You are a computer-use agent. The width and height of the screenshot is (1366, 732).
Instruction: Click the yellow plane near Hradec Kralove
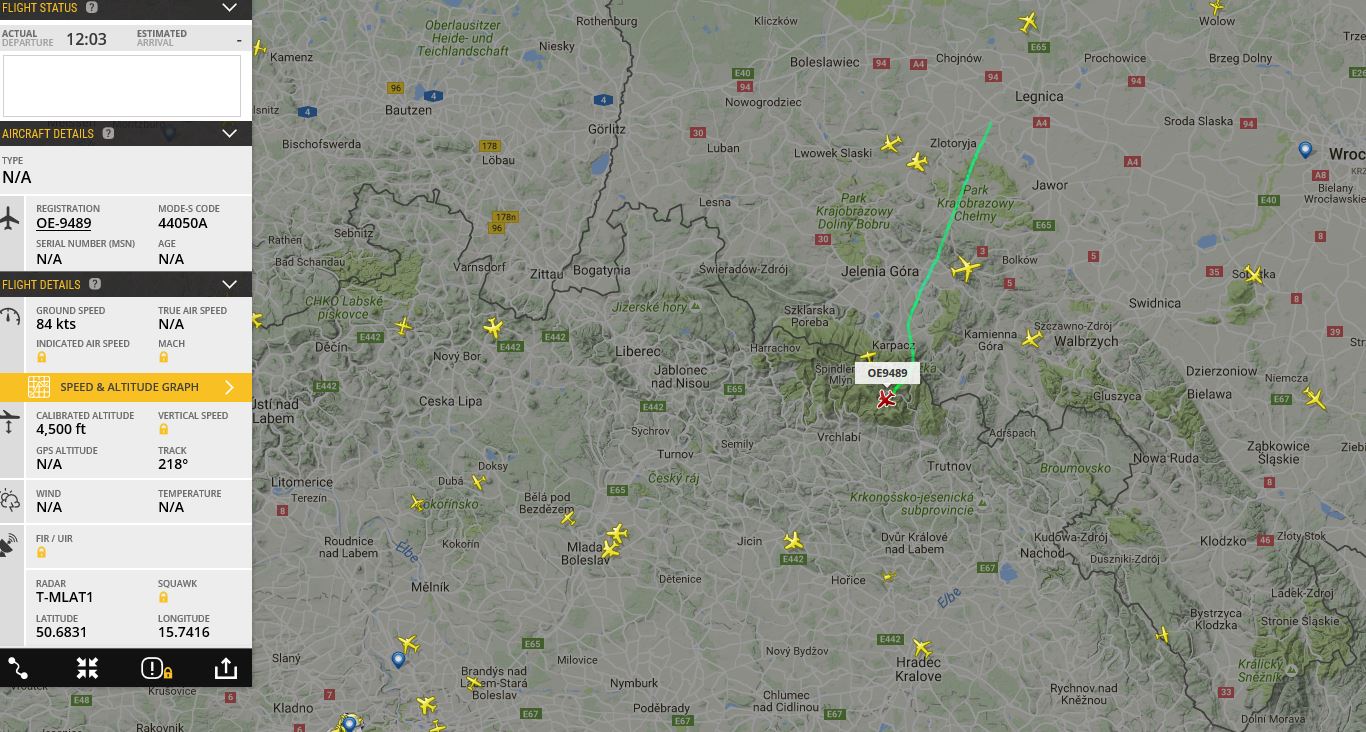(x=921, y=648)
